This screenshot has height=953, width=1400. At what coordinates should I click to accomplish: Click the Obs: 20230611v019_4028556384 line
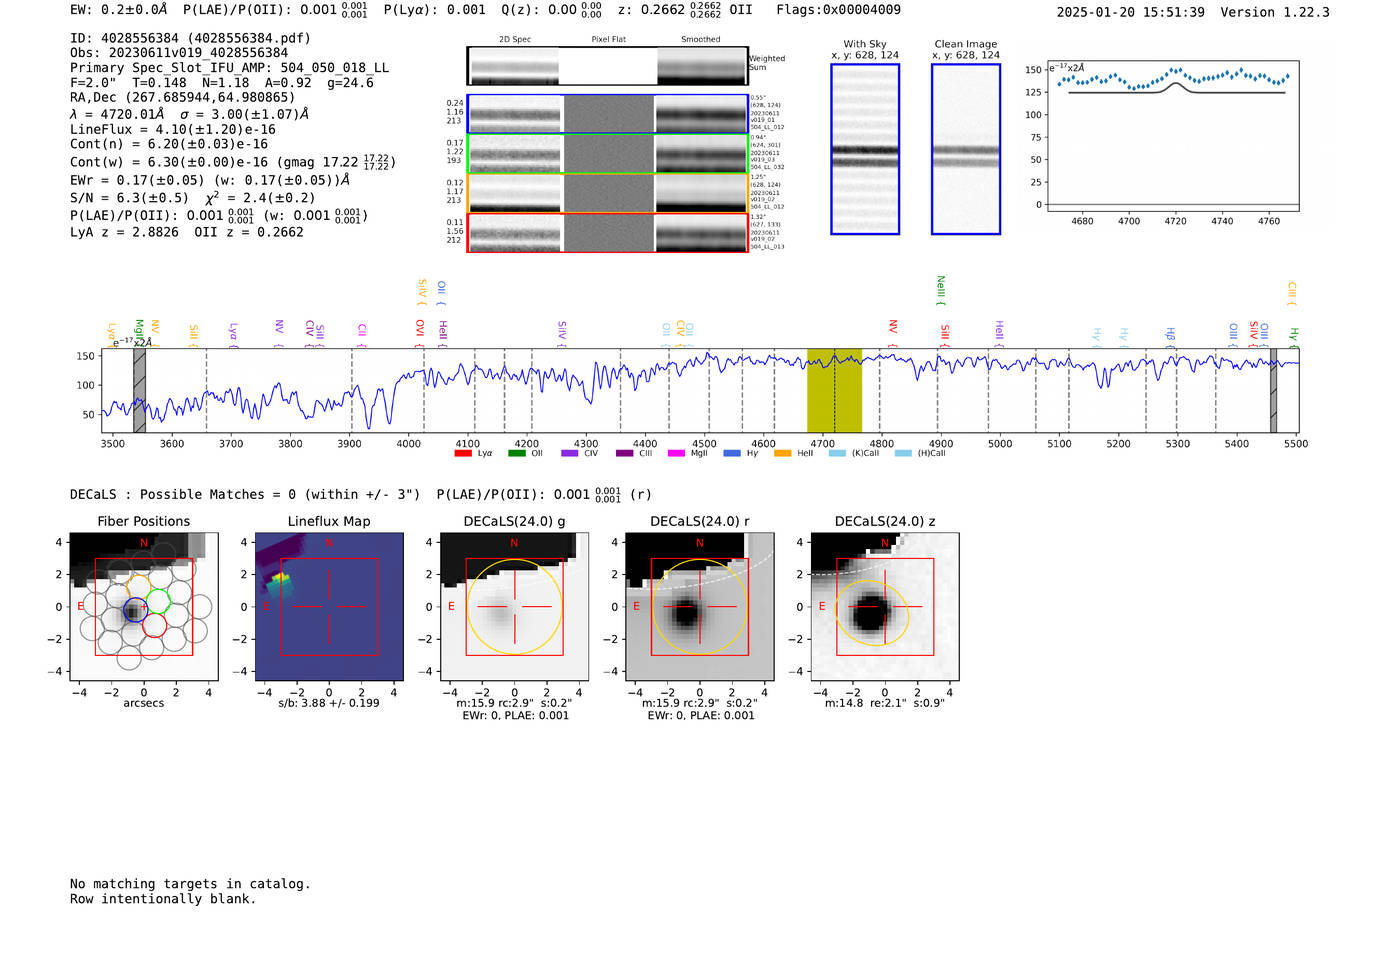(x=179, y=53)
